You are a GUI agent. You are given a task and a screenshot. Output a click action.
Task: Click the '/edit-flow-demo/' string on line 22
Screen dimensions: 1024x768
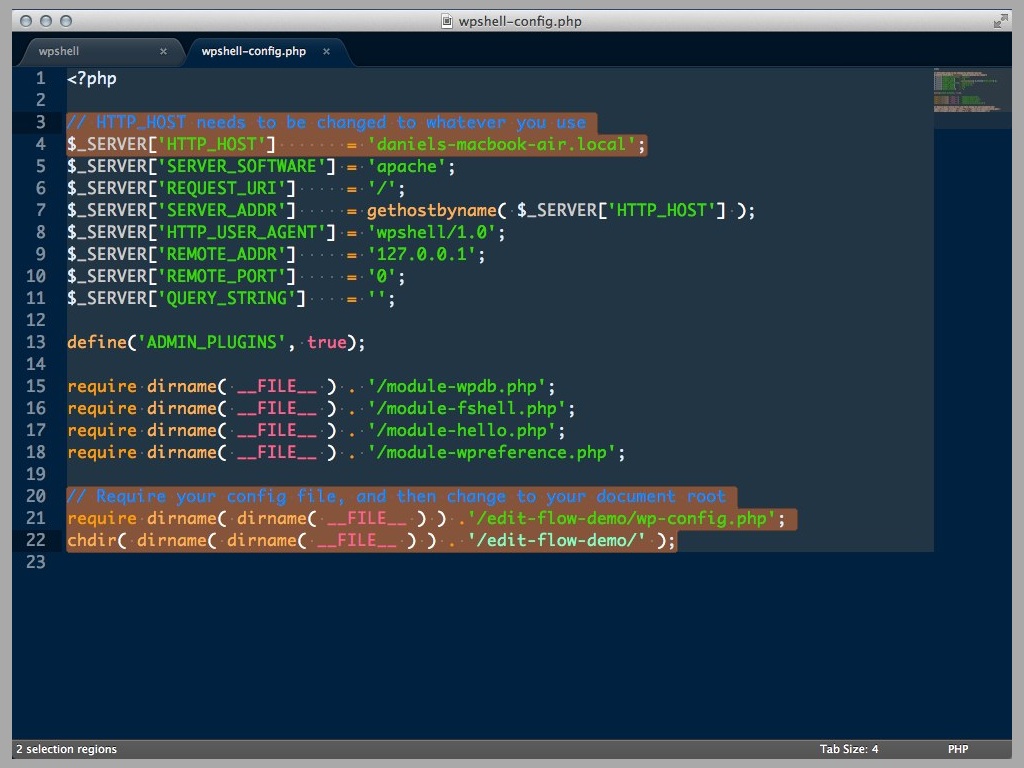click(x=556, y=540)
